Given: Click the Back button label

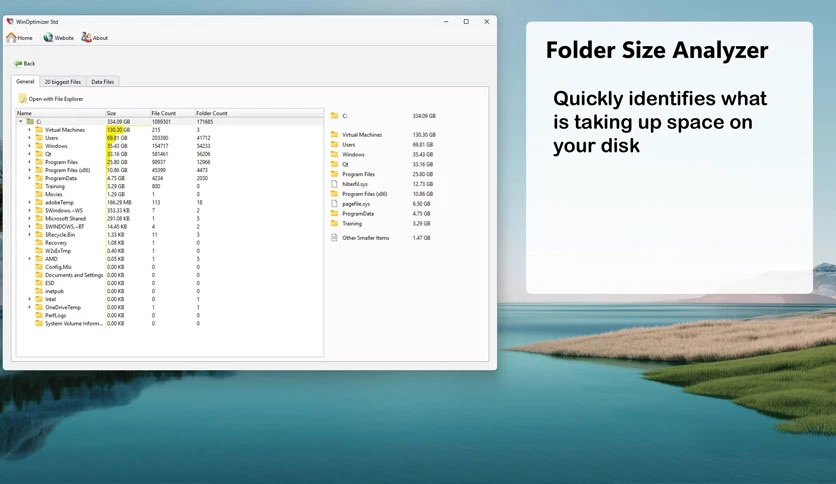Looking at the screenshot, I should [x=29, y=63].
